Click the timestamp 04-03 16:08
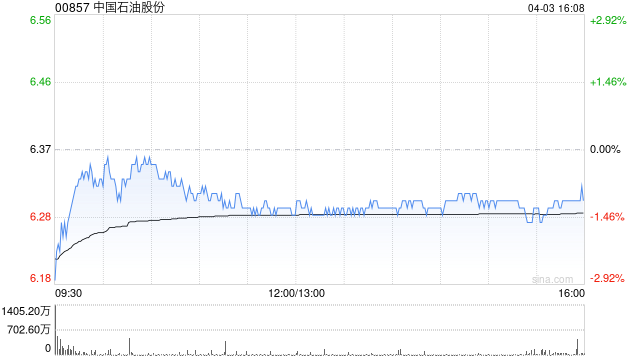The image size is (640, 360). click(556, 8)
